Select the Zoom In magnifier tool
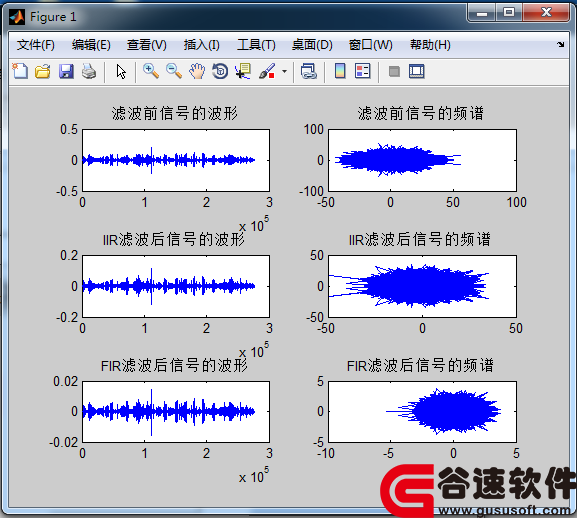Image resolution: width=577 pixels, height=518 pixels. 151,71
